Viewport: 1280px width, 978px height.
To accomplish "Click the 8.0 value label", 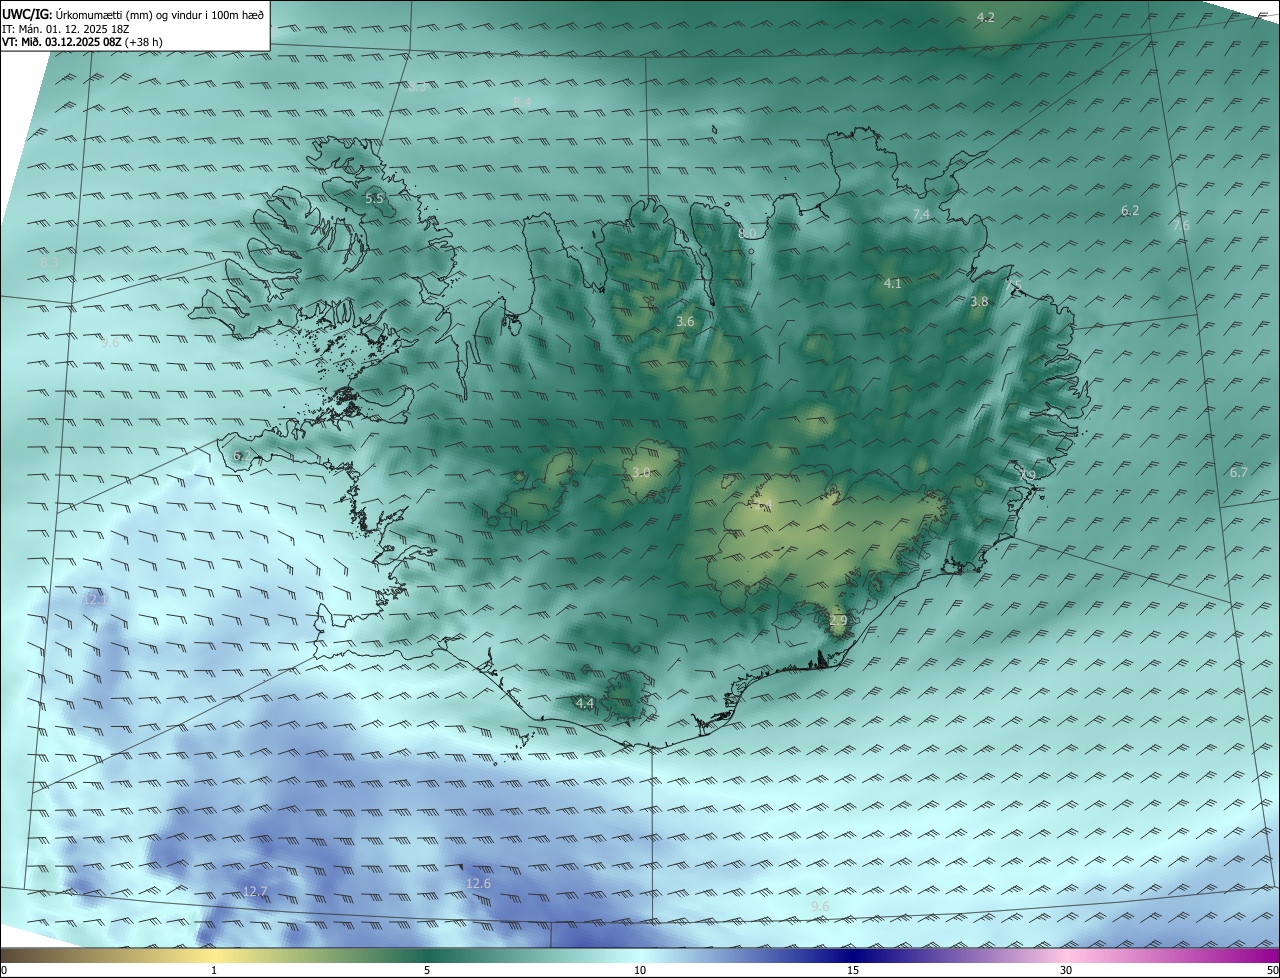I will [747, 234].
